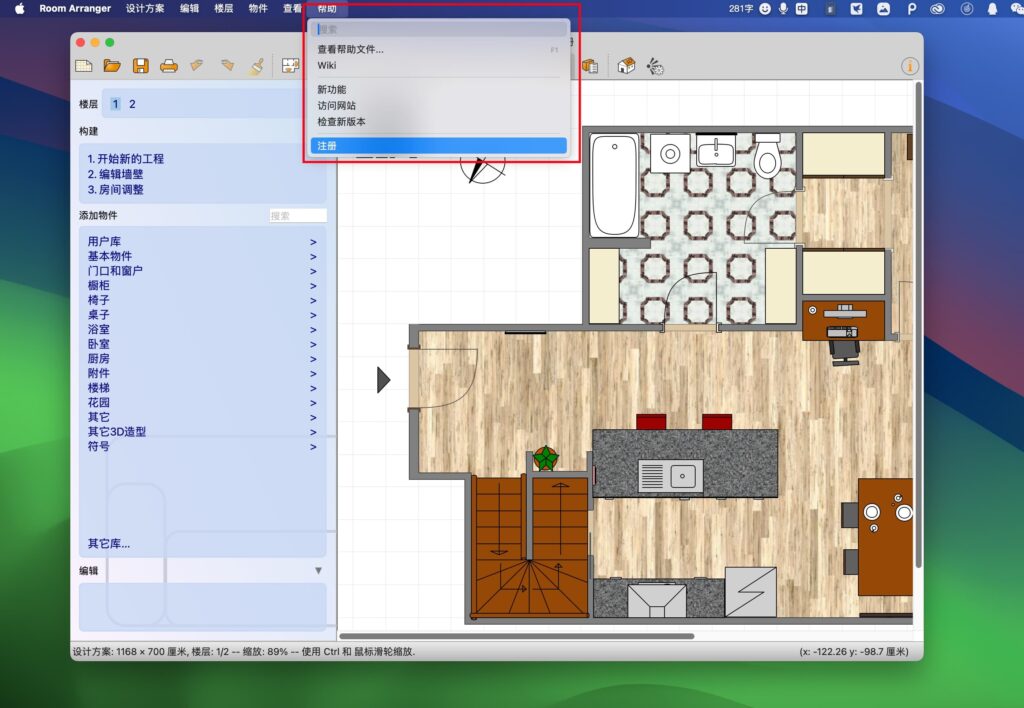Switch to 3D view using the house icon
This screenshot has width=1024, height=708.
627,65
